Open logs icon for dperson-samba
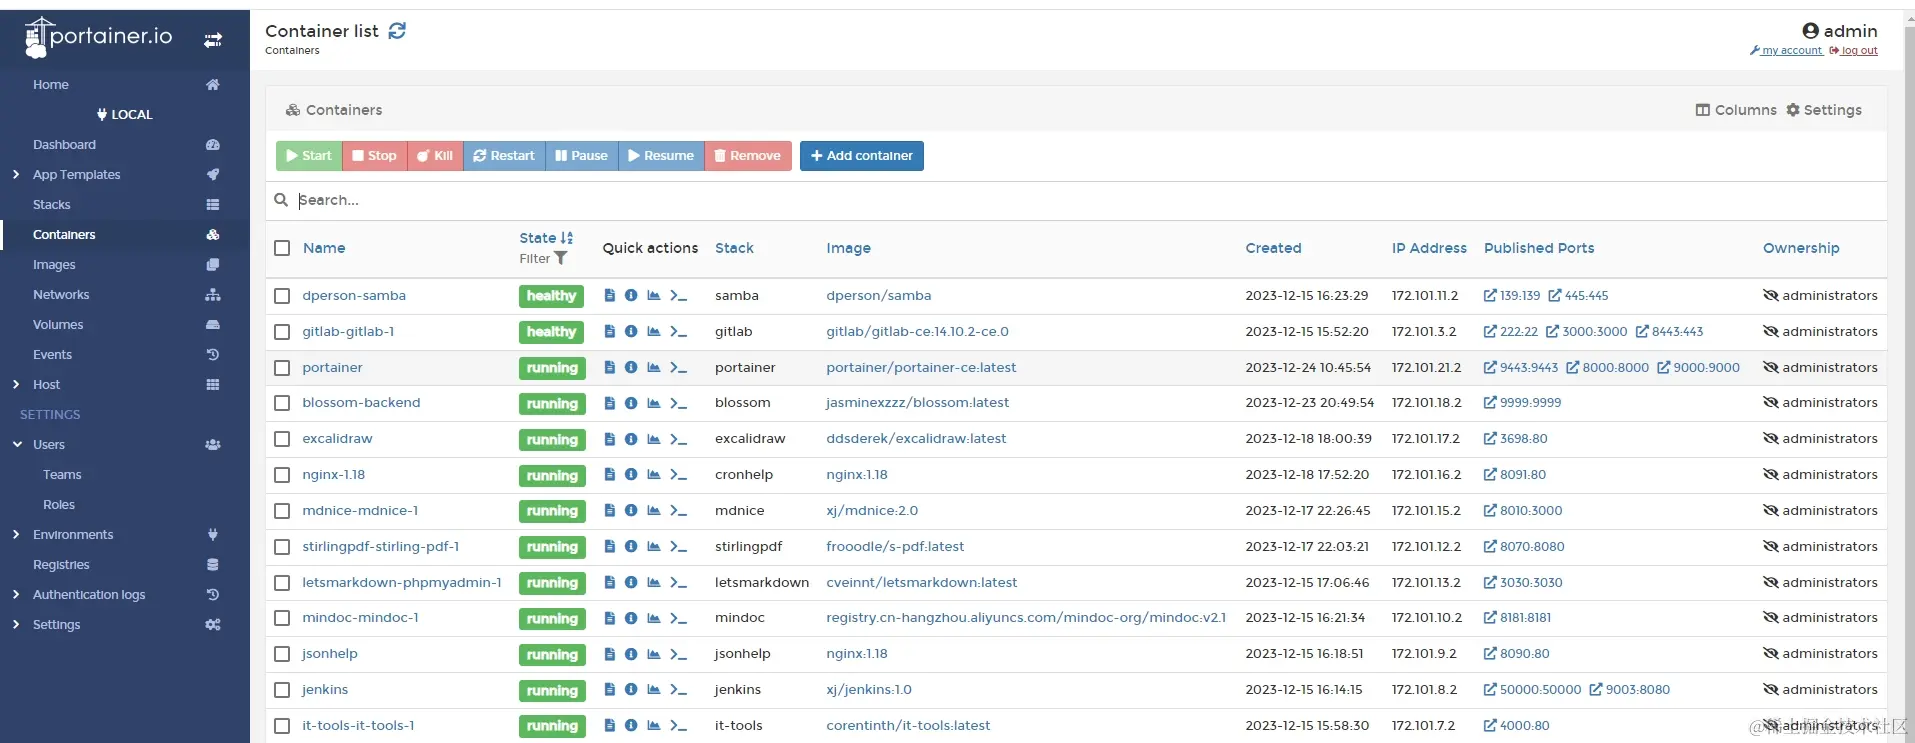This screenshot has height=743, width=1915. coord(610,296)
